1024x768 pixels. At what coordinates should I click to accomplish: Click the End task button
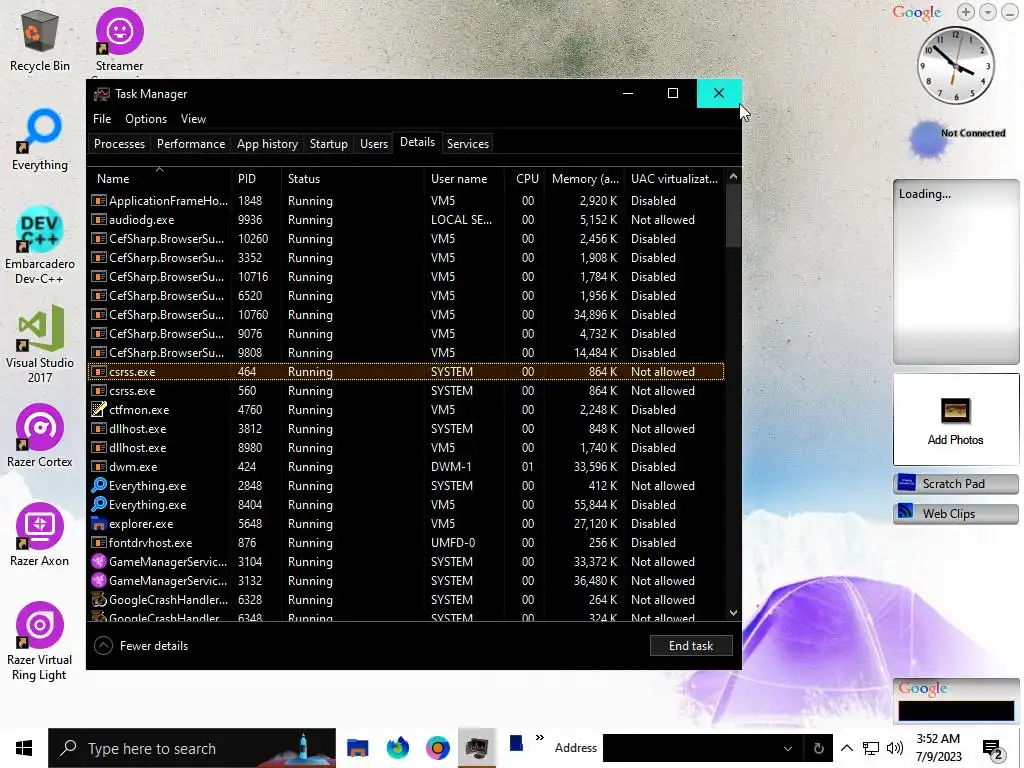point(691,645)
